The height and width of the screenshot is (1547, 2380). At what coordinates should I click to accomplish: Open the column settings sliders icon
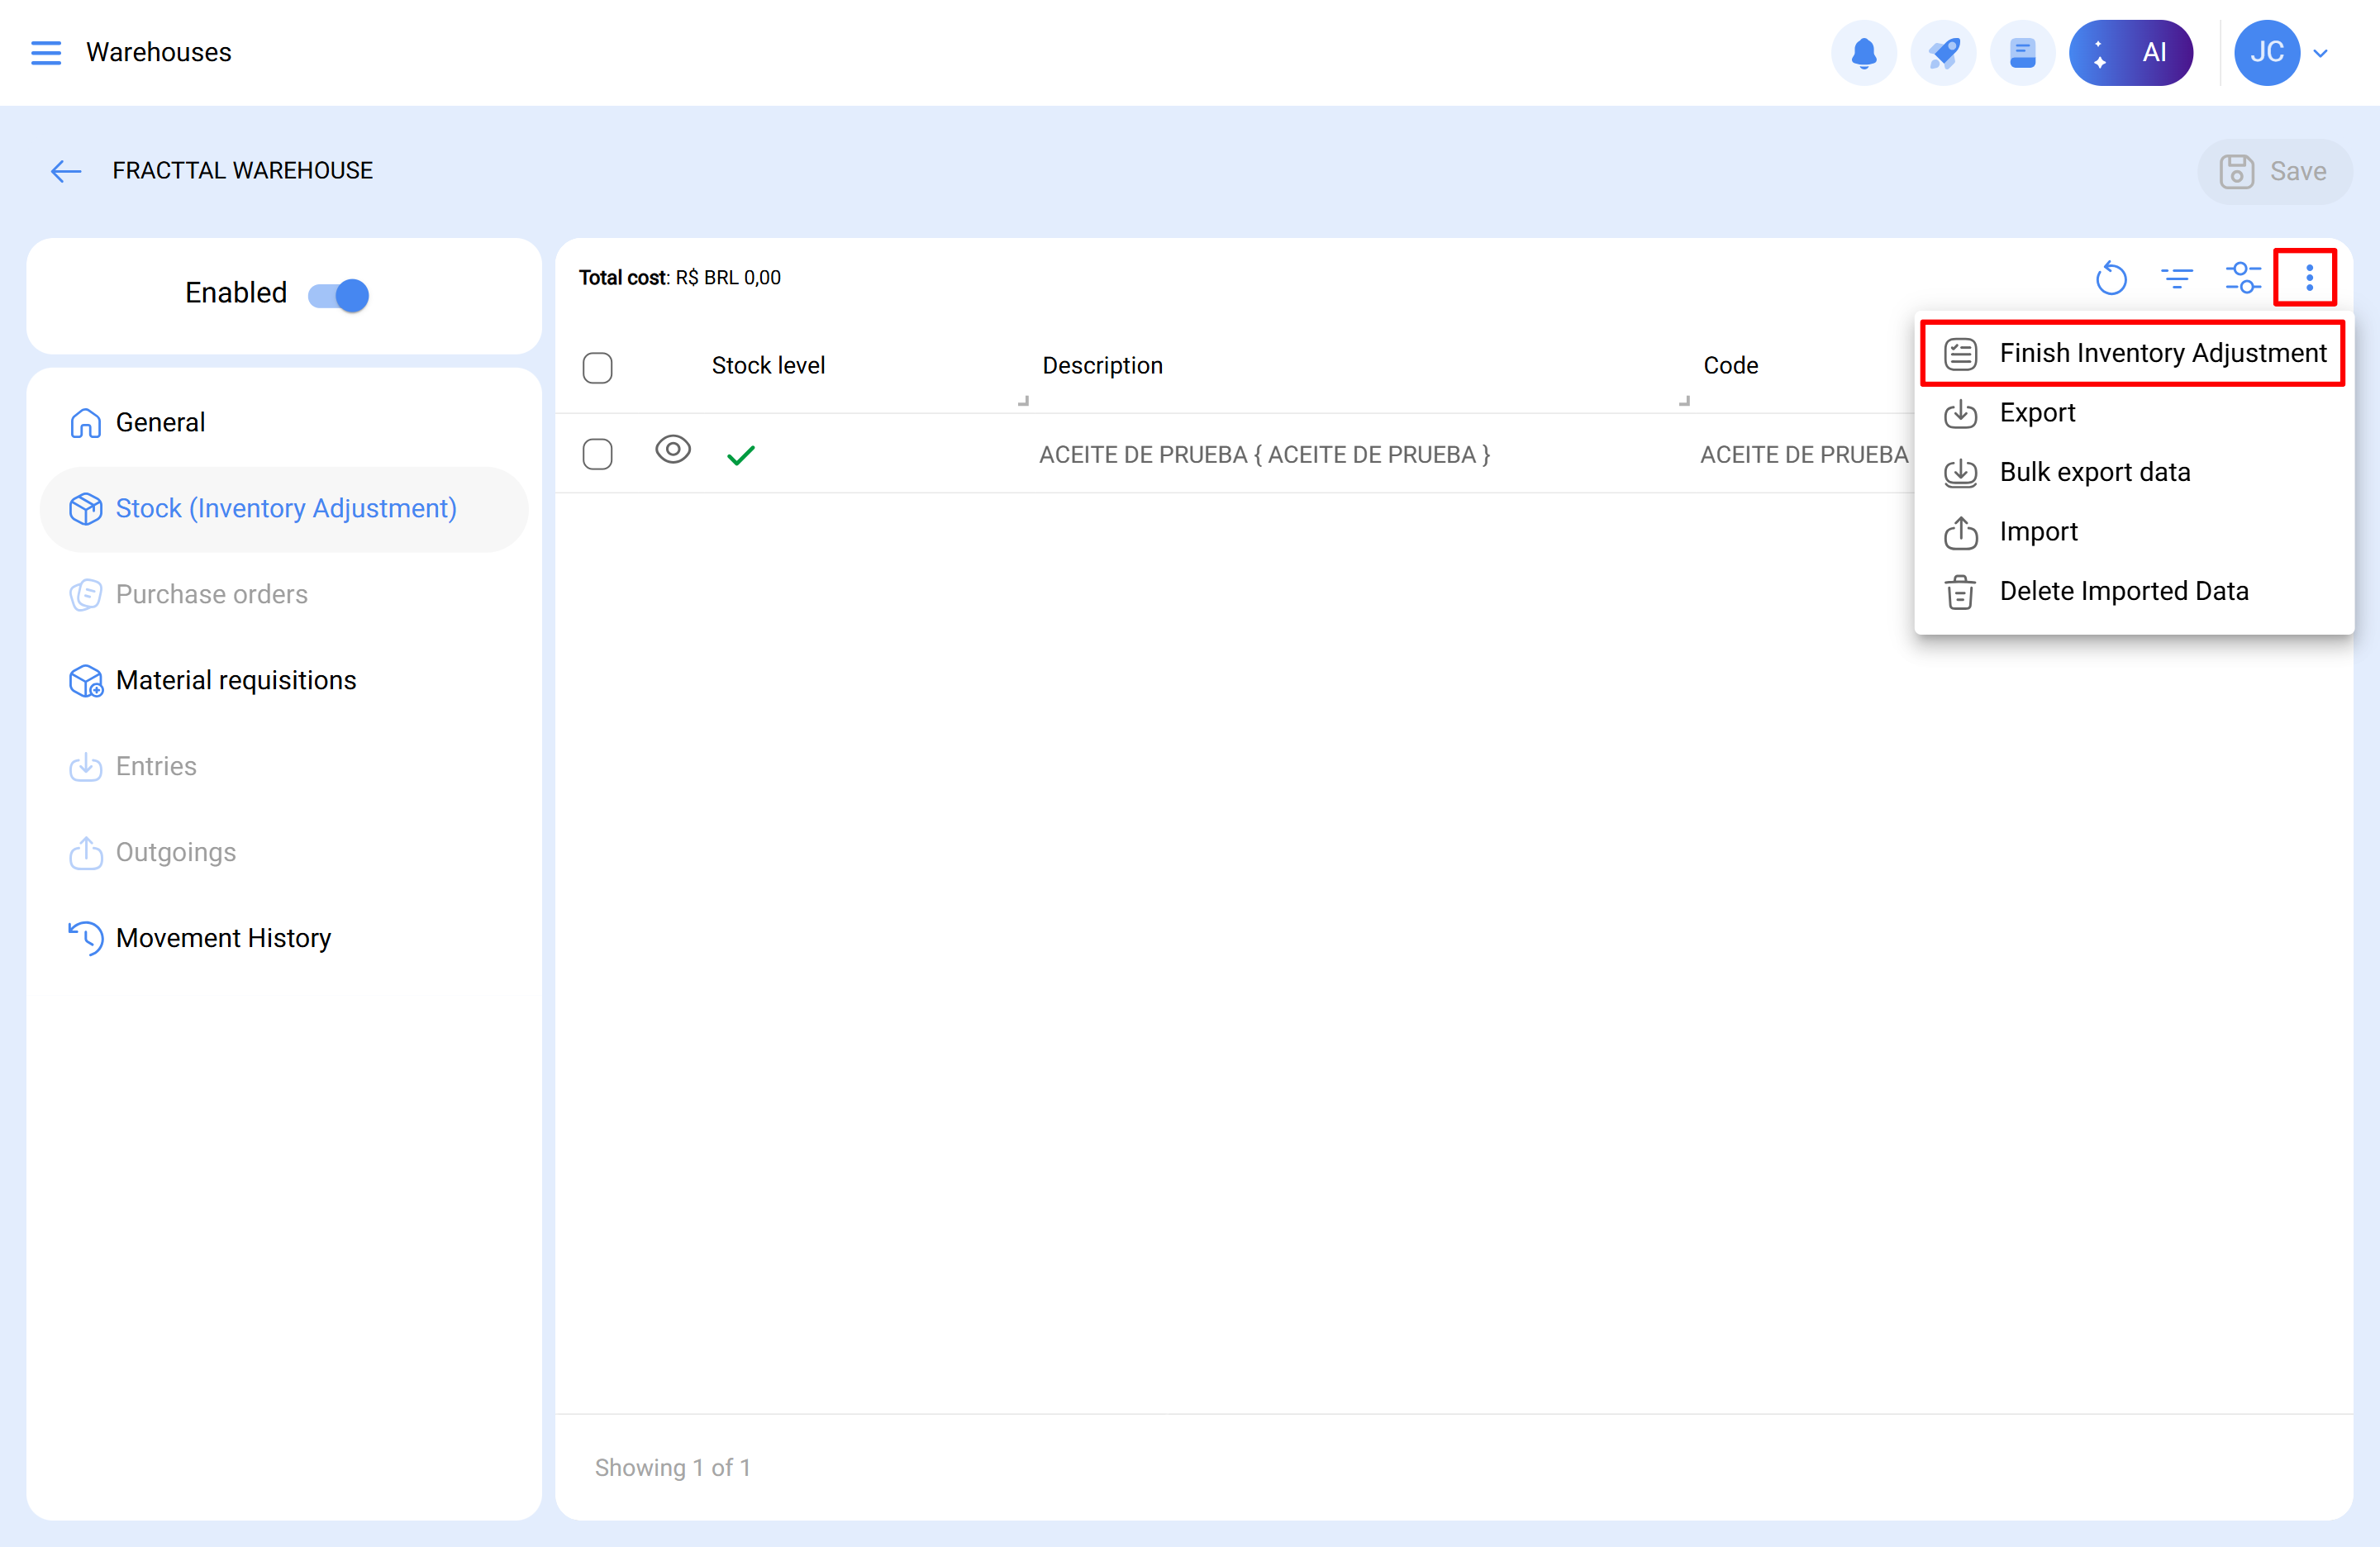(x=2243, y=278)
